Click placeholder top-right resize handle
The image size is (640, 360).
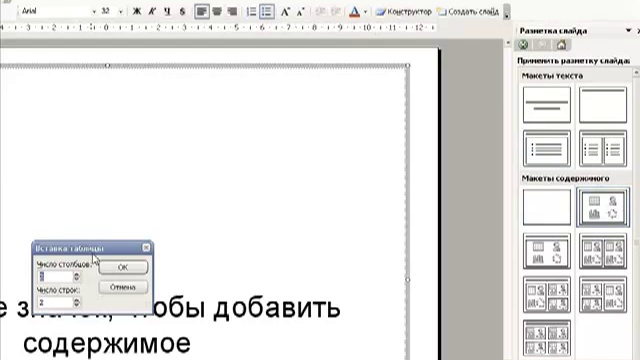point(407,65)
